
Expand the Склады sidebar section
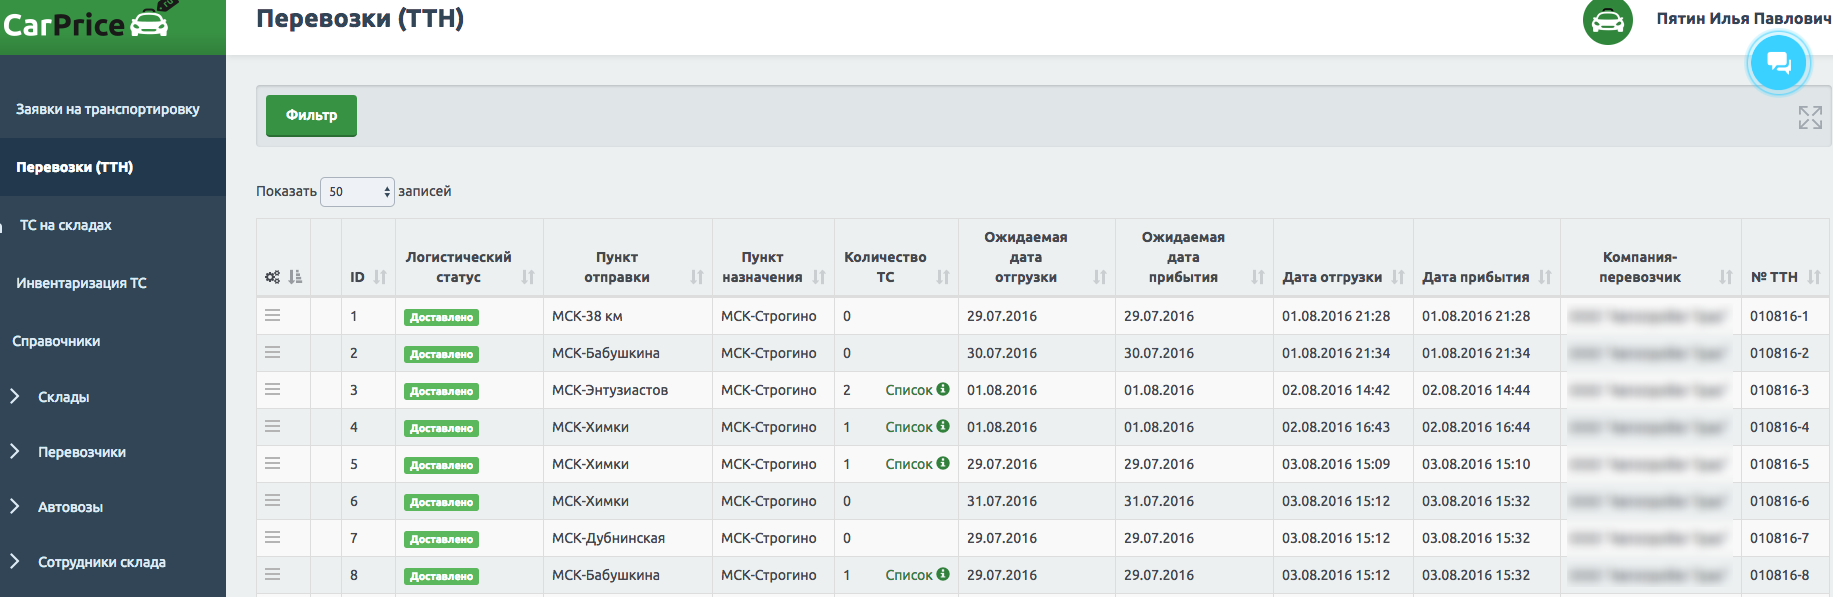(x=63, y=397)
